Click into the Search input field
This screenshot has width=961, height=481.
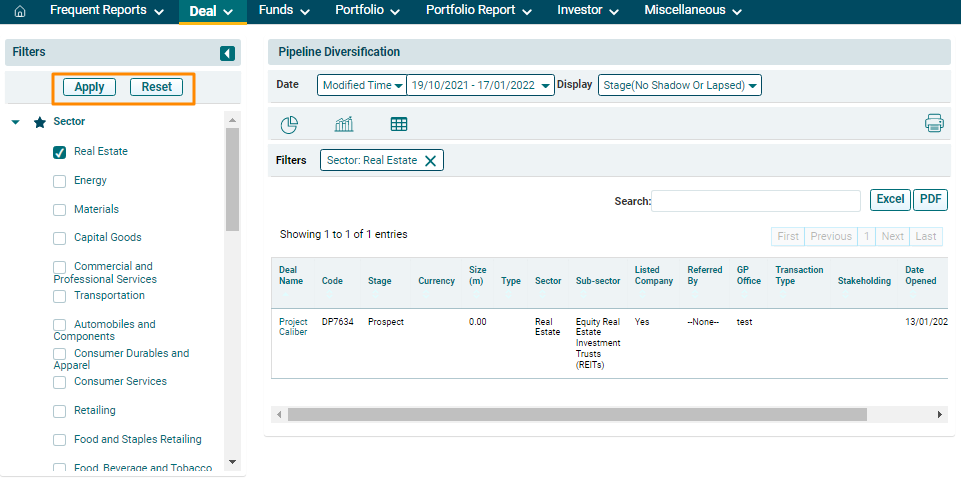[755, 201]
